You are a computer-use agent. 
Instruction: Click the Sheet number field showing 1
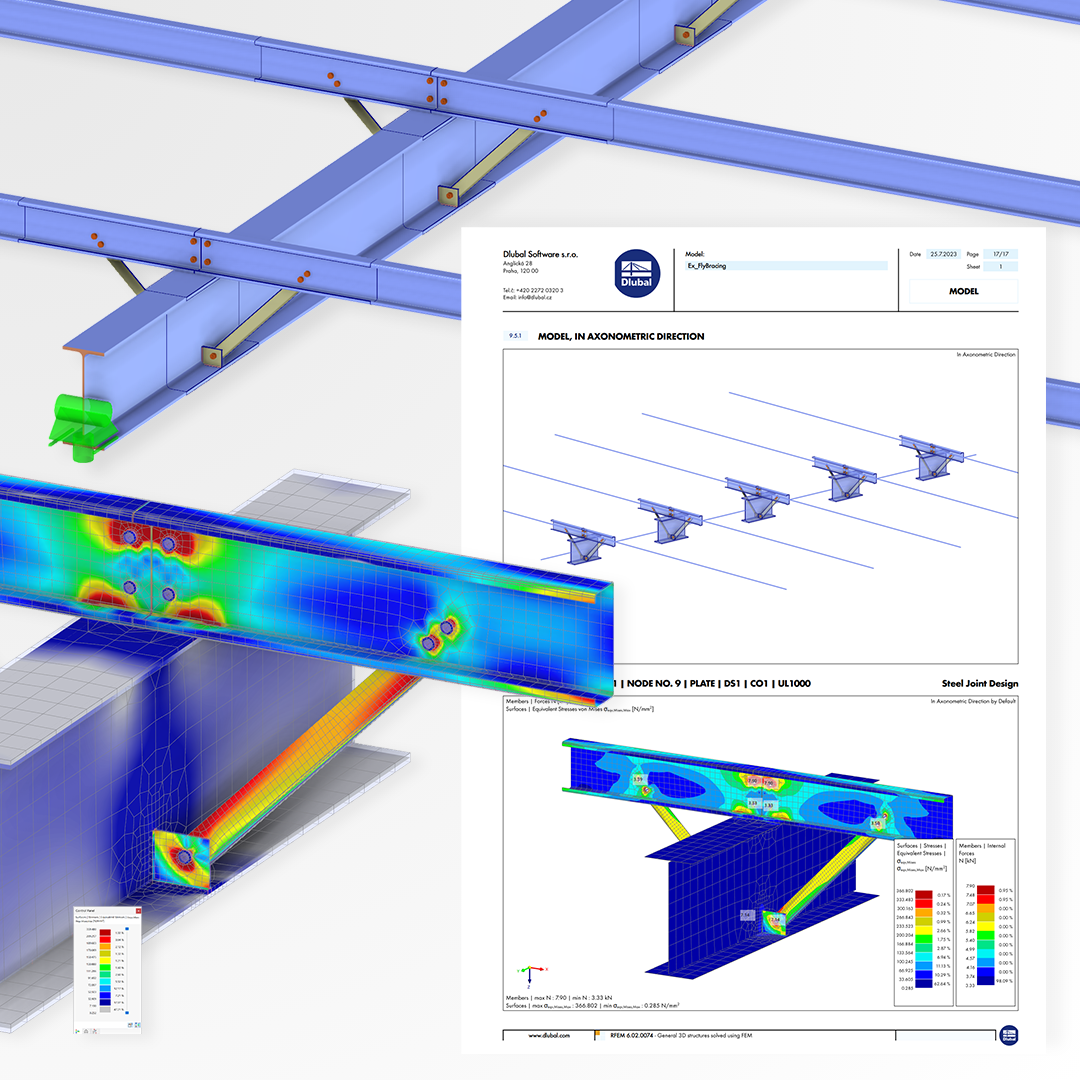tap(1001, 267)
